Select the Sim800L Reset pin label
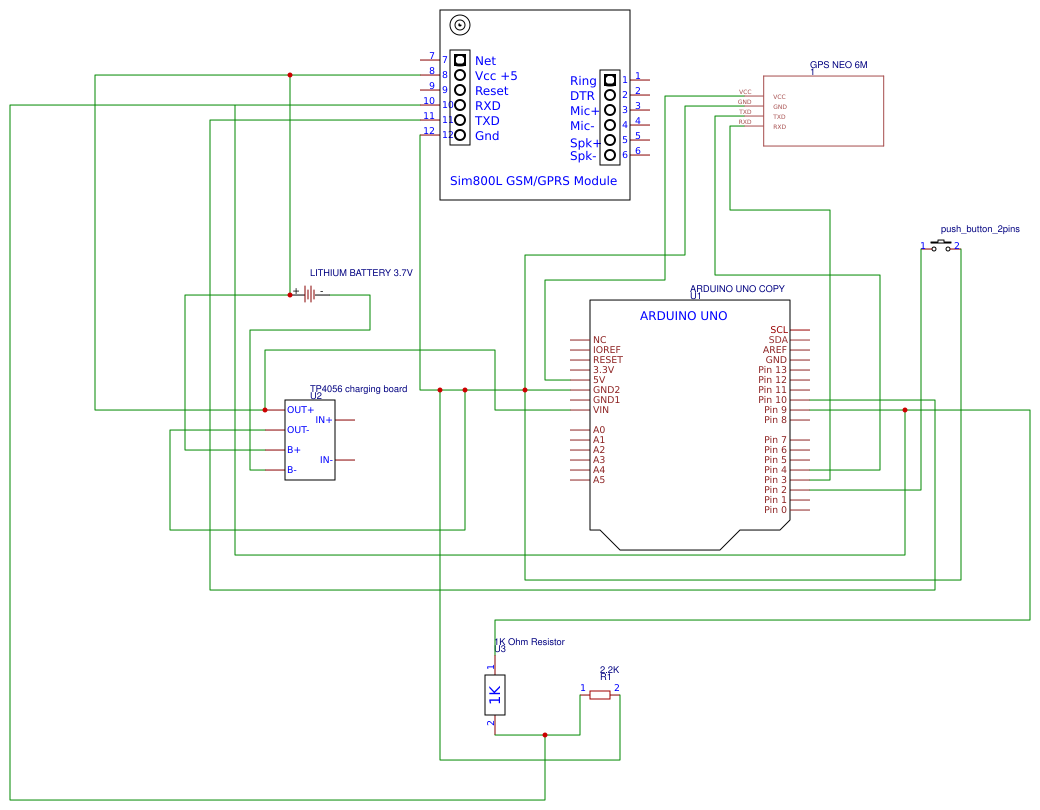 tap(491, 91)
